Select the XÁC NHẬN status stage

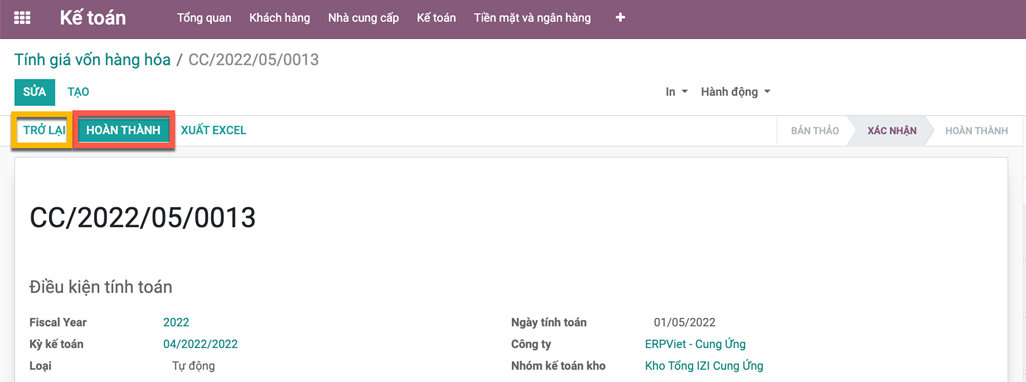point(892,131)
